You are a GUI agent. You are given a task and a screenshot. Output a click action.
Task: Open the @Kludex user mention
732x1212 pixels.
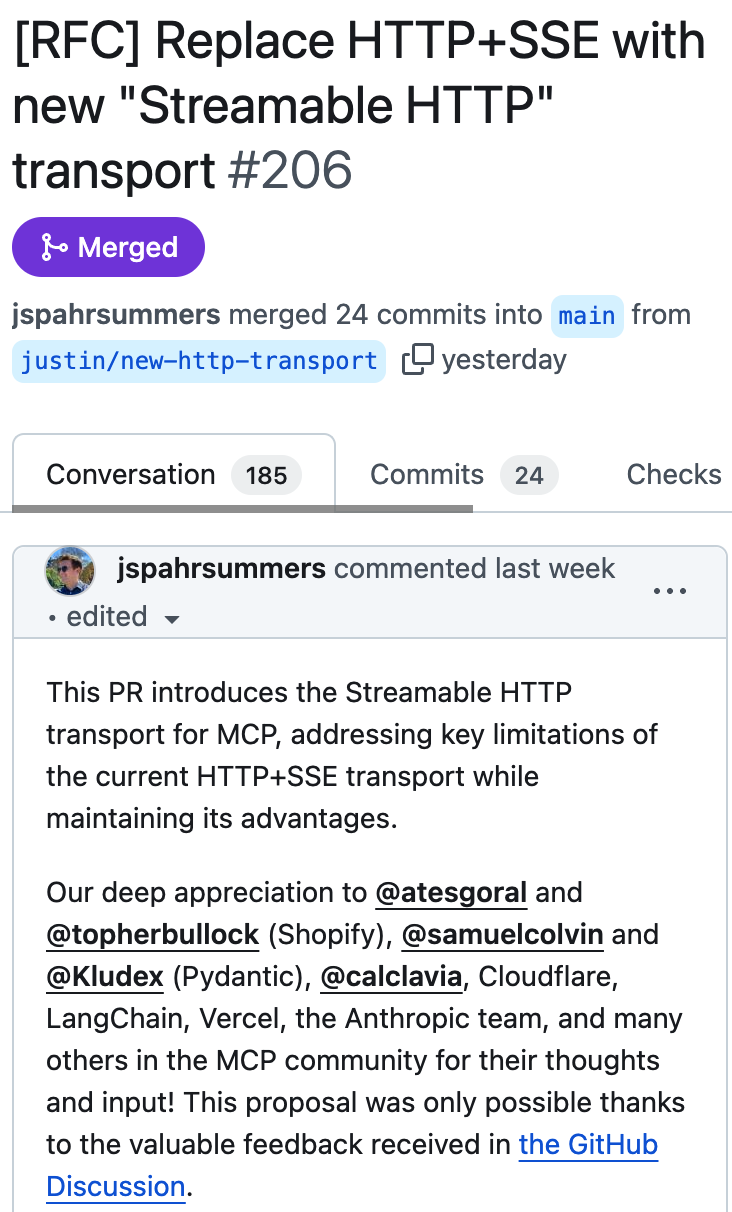pos(105,977)
